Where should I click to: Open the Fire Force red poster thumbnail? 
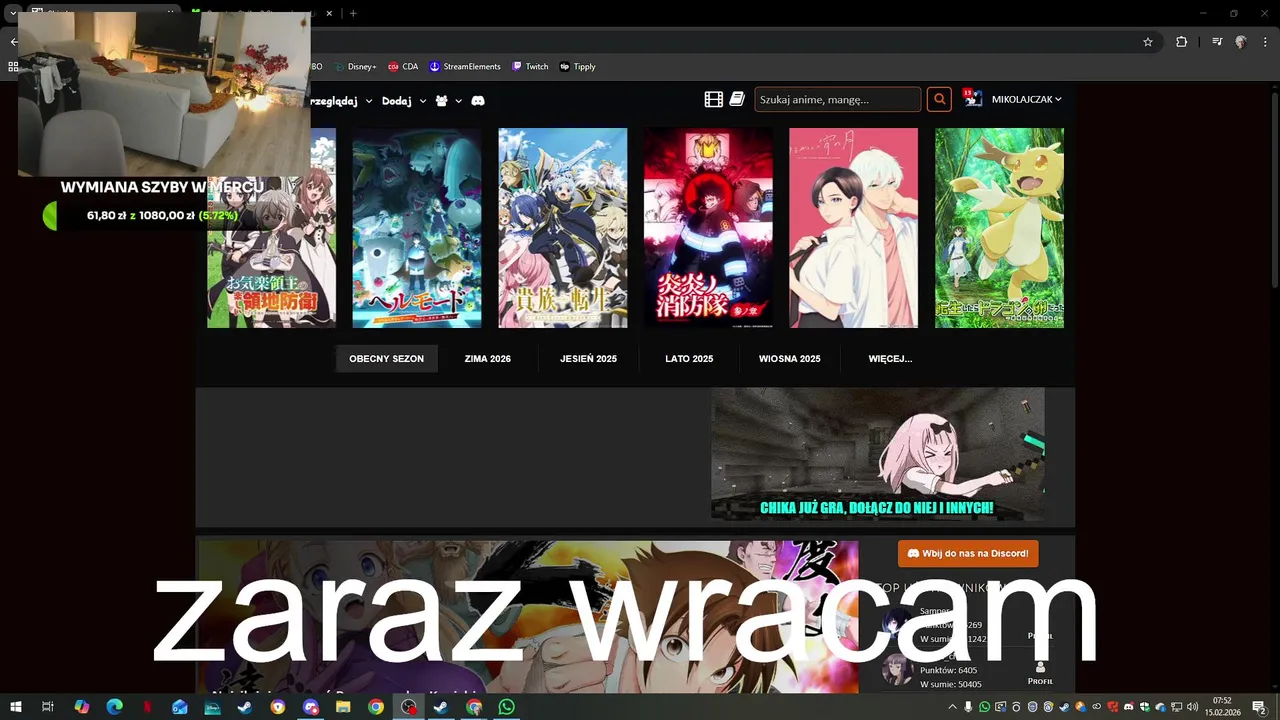point(708,228)
